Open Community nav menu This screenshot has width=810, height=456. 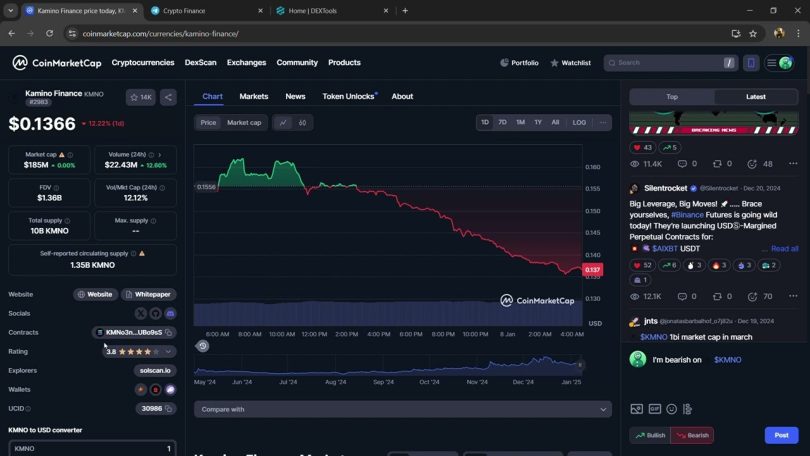297,62
